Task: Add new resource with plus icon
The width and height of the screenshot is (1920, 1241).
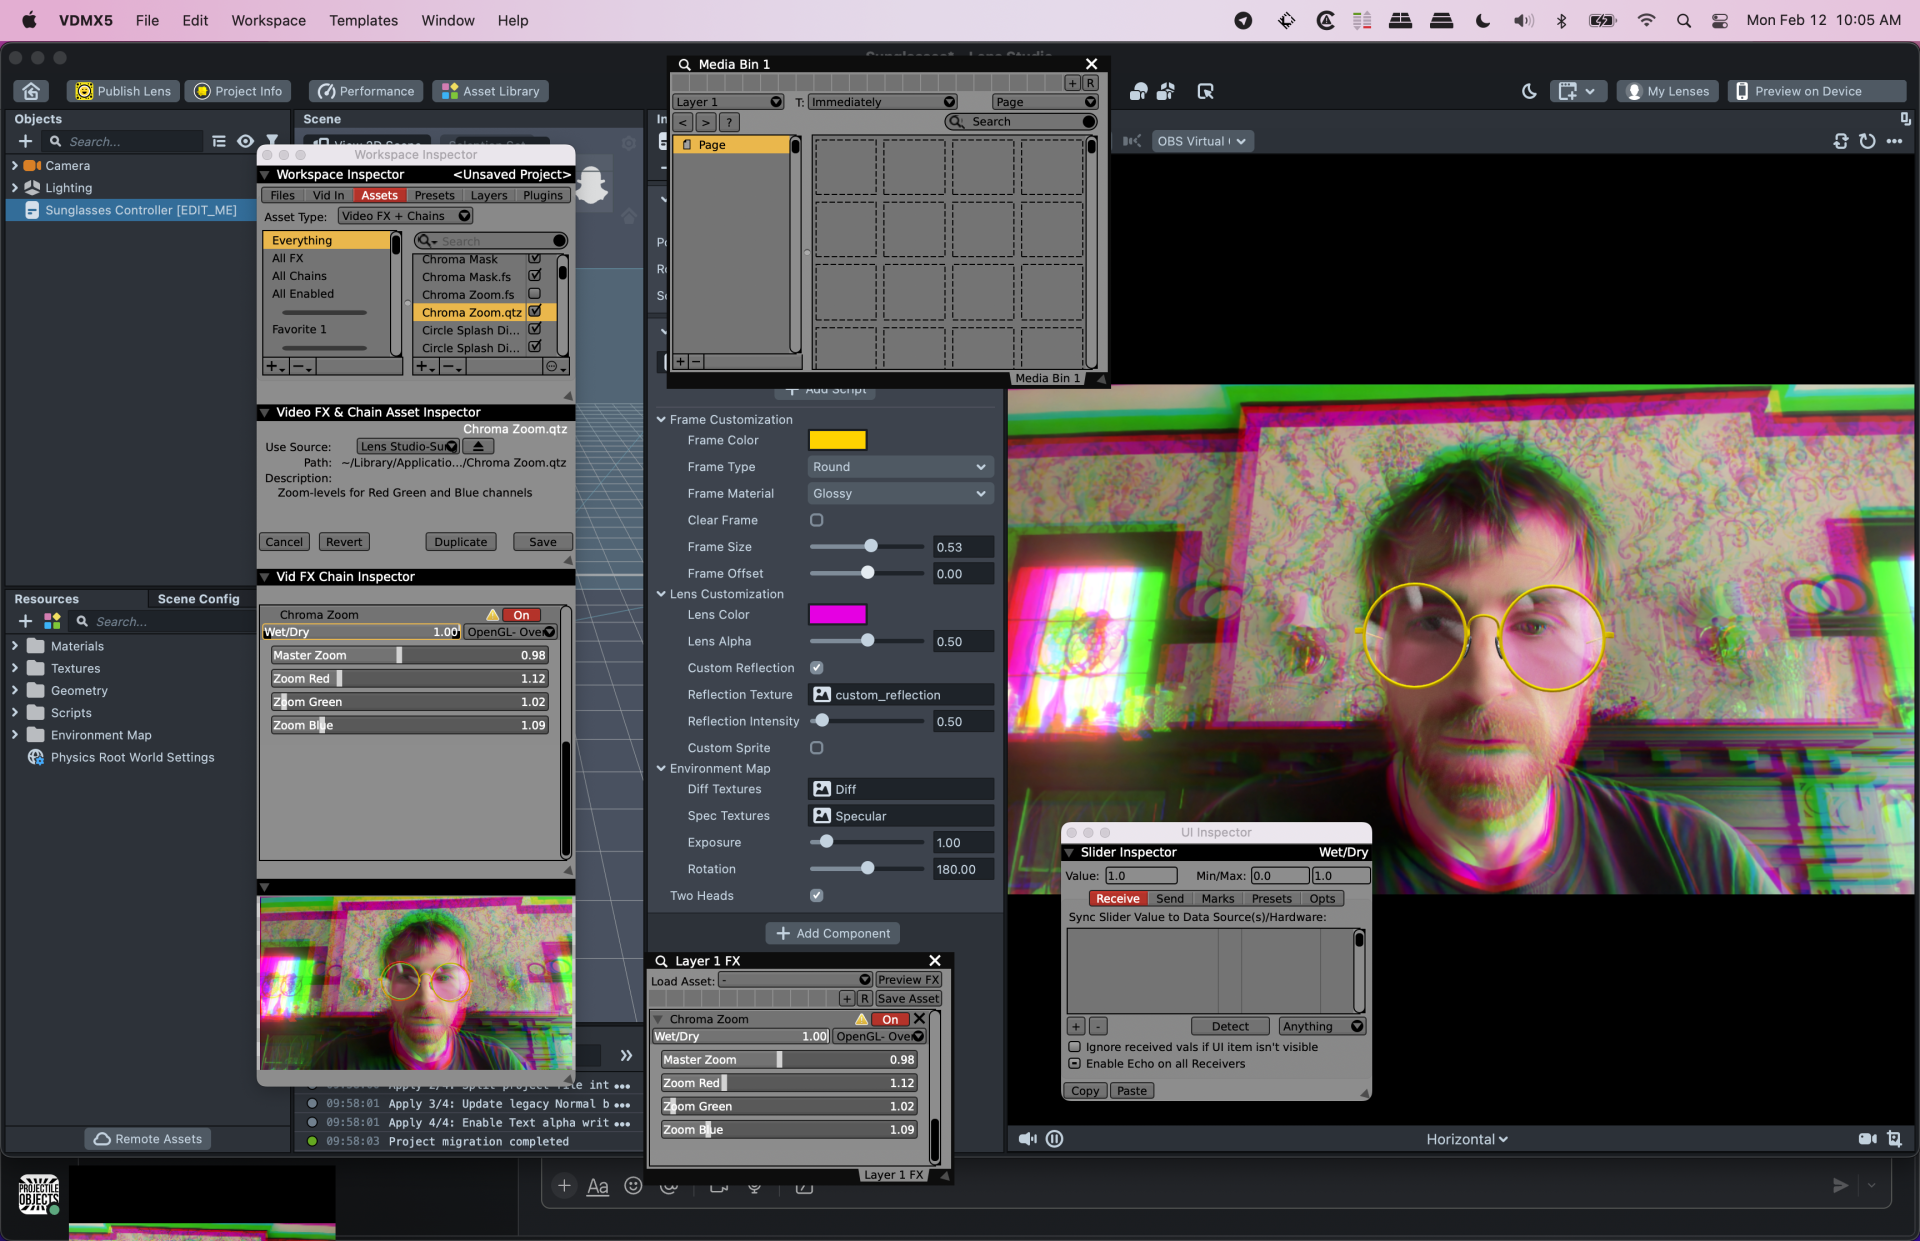Action: pyautogui.click(x=26, y=621)
